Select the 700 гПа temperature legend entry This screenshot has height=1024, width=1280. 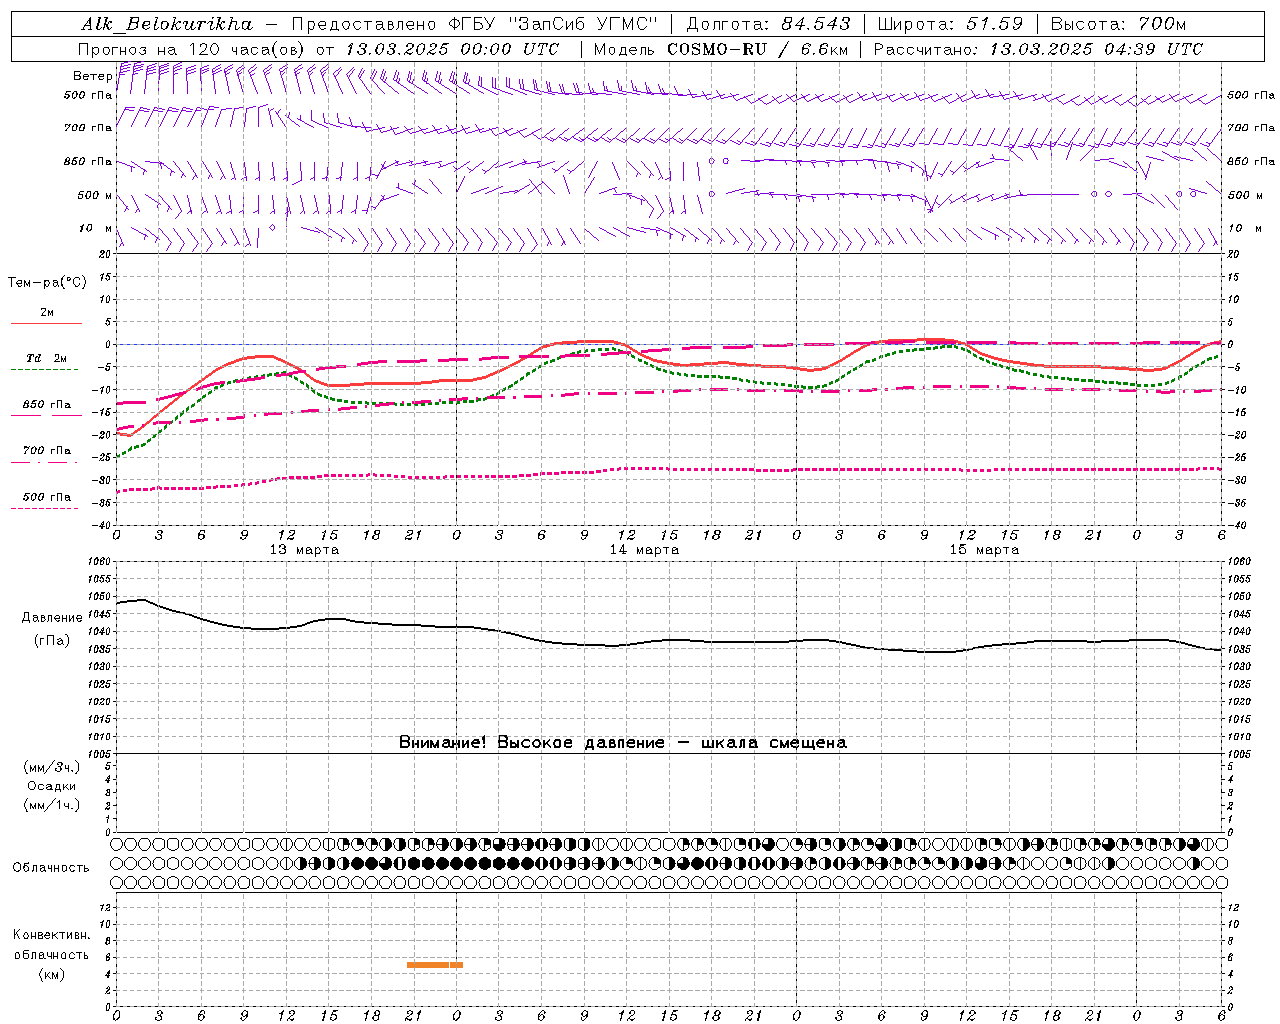[47, 451]
